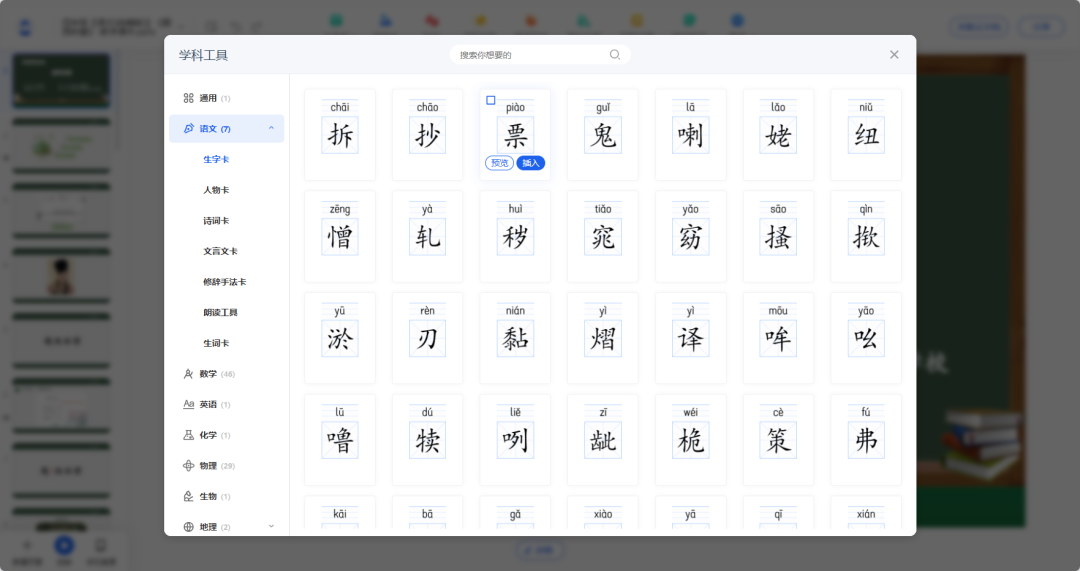Close the 学科工具 dialog
Image resolution: width=1080 pixels, height=571 pixels.
pos(894,54)
